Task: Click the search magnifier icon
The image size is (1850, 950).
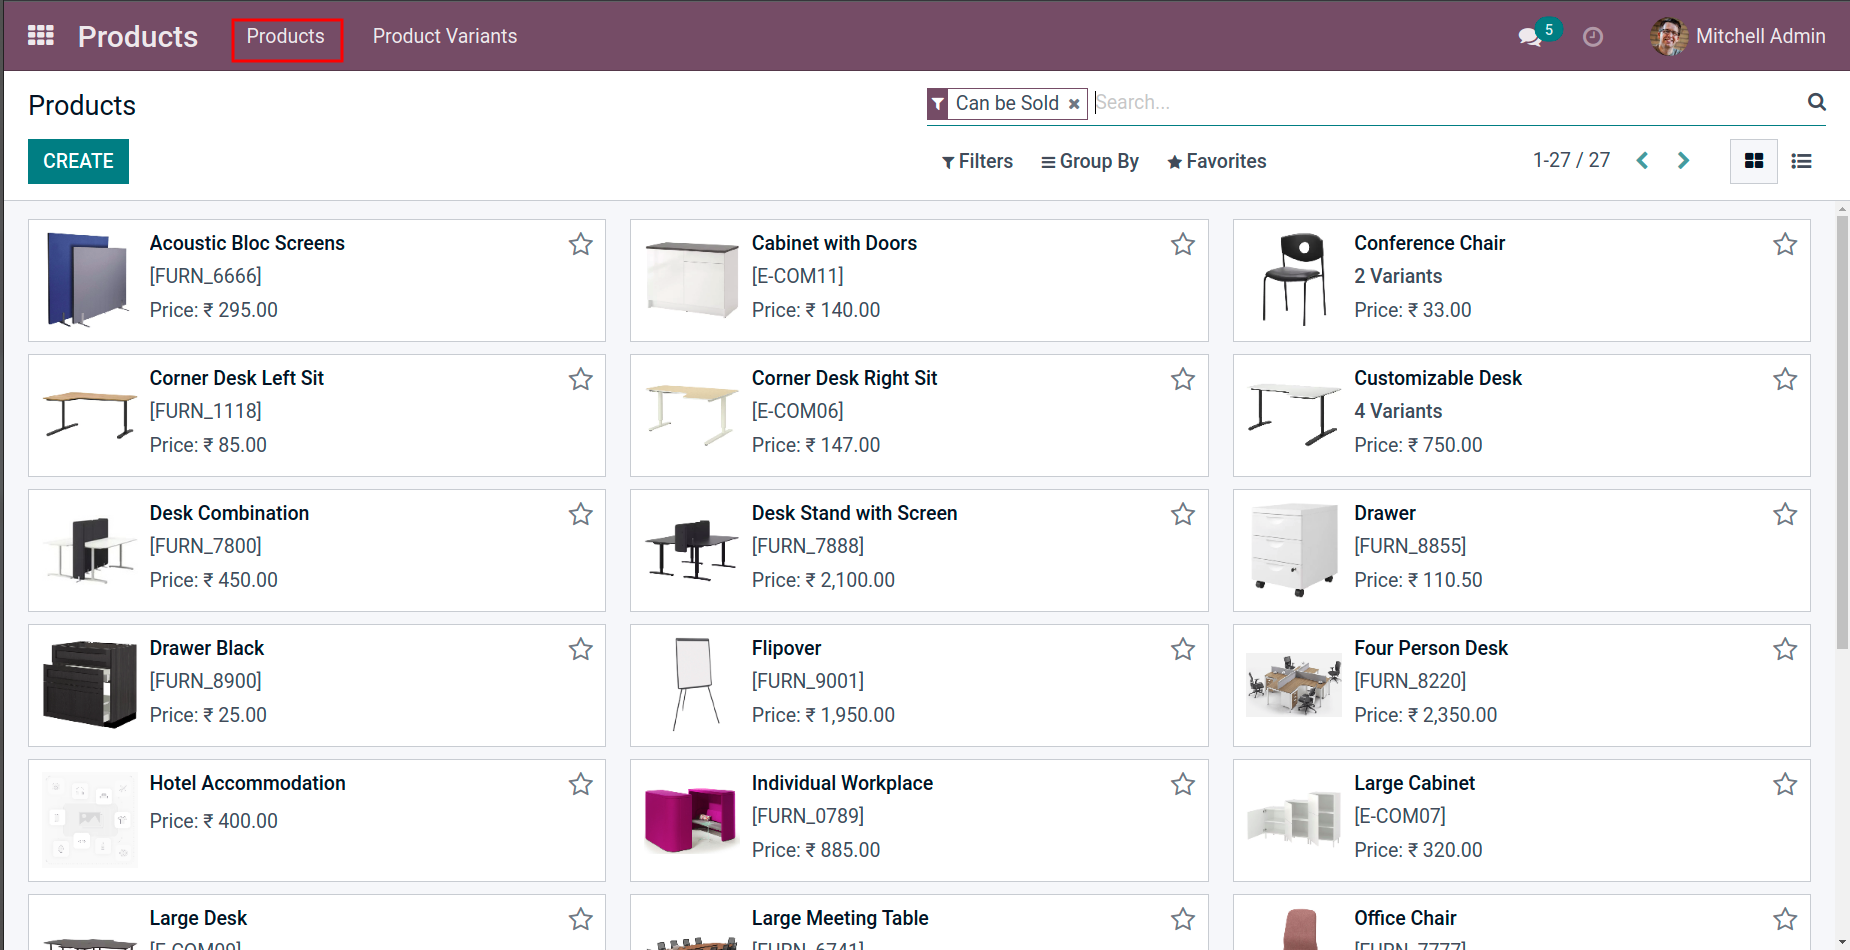Action: (1816, 102)
